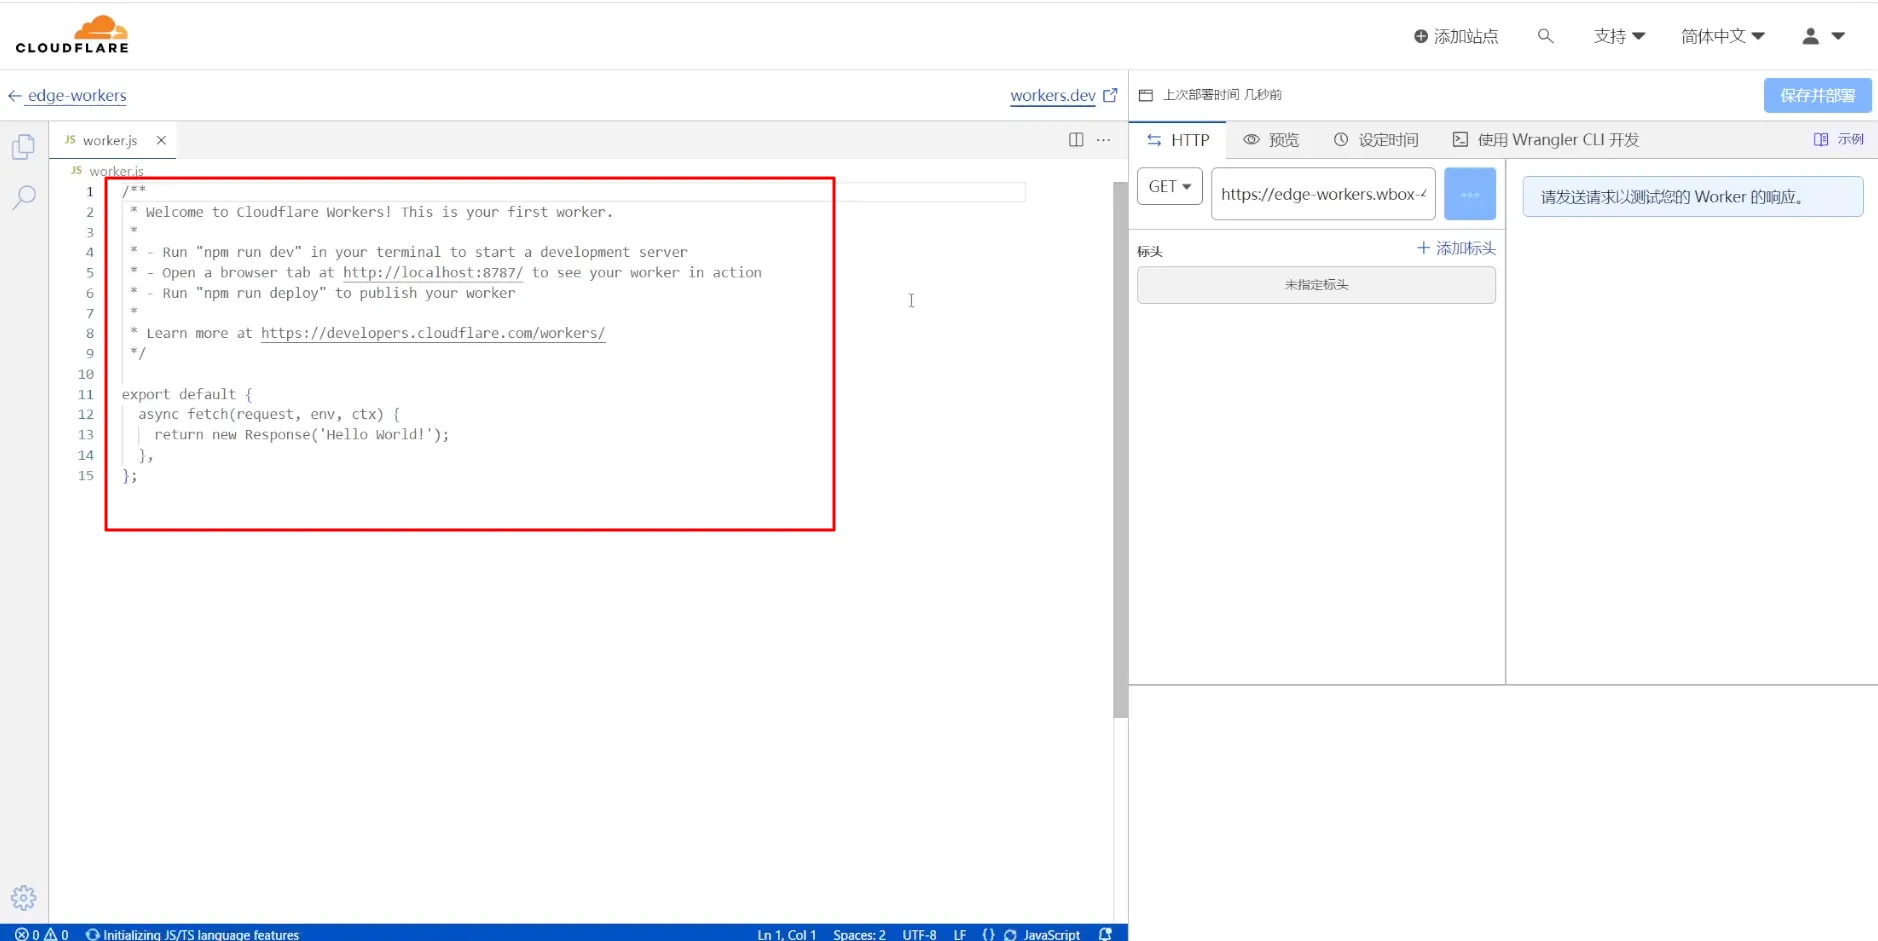1878x941 pixels.
Task: Open editor More Actions menu
Action: [x=1103, y=140]
